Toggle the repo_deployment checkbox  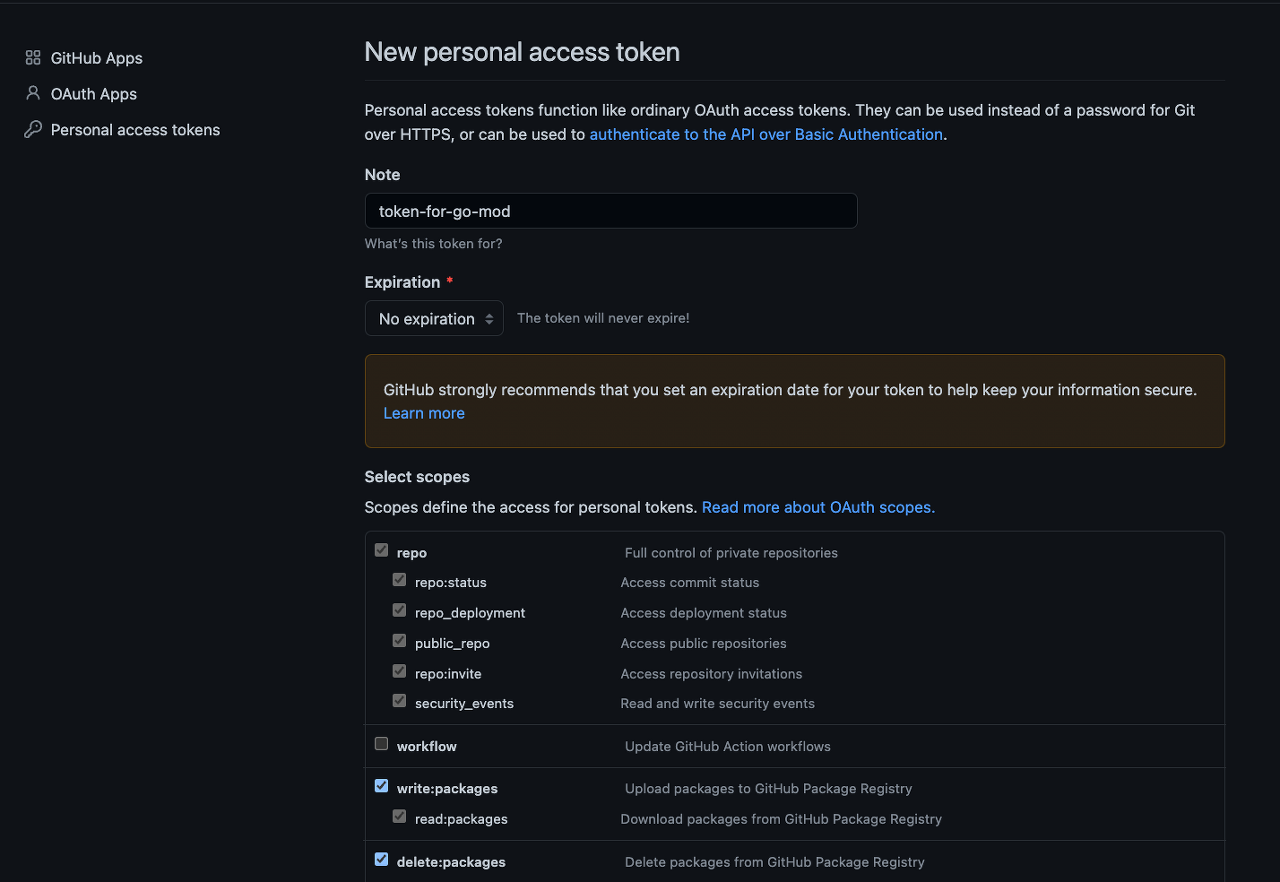click(x=399, y=610)
